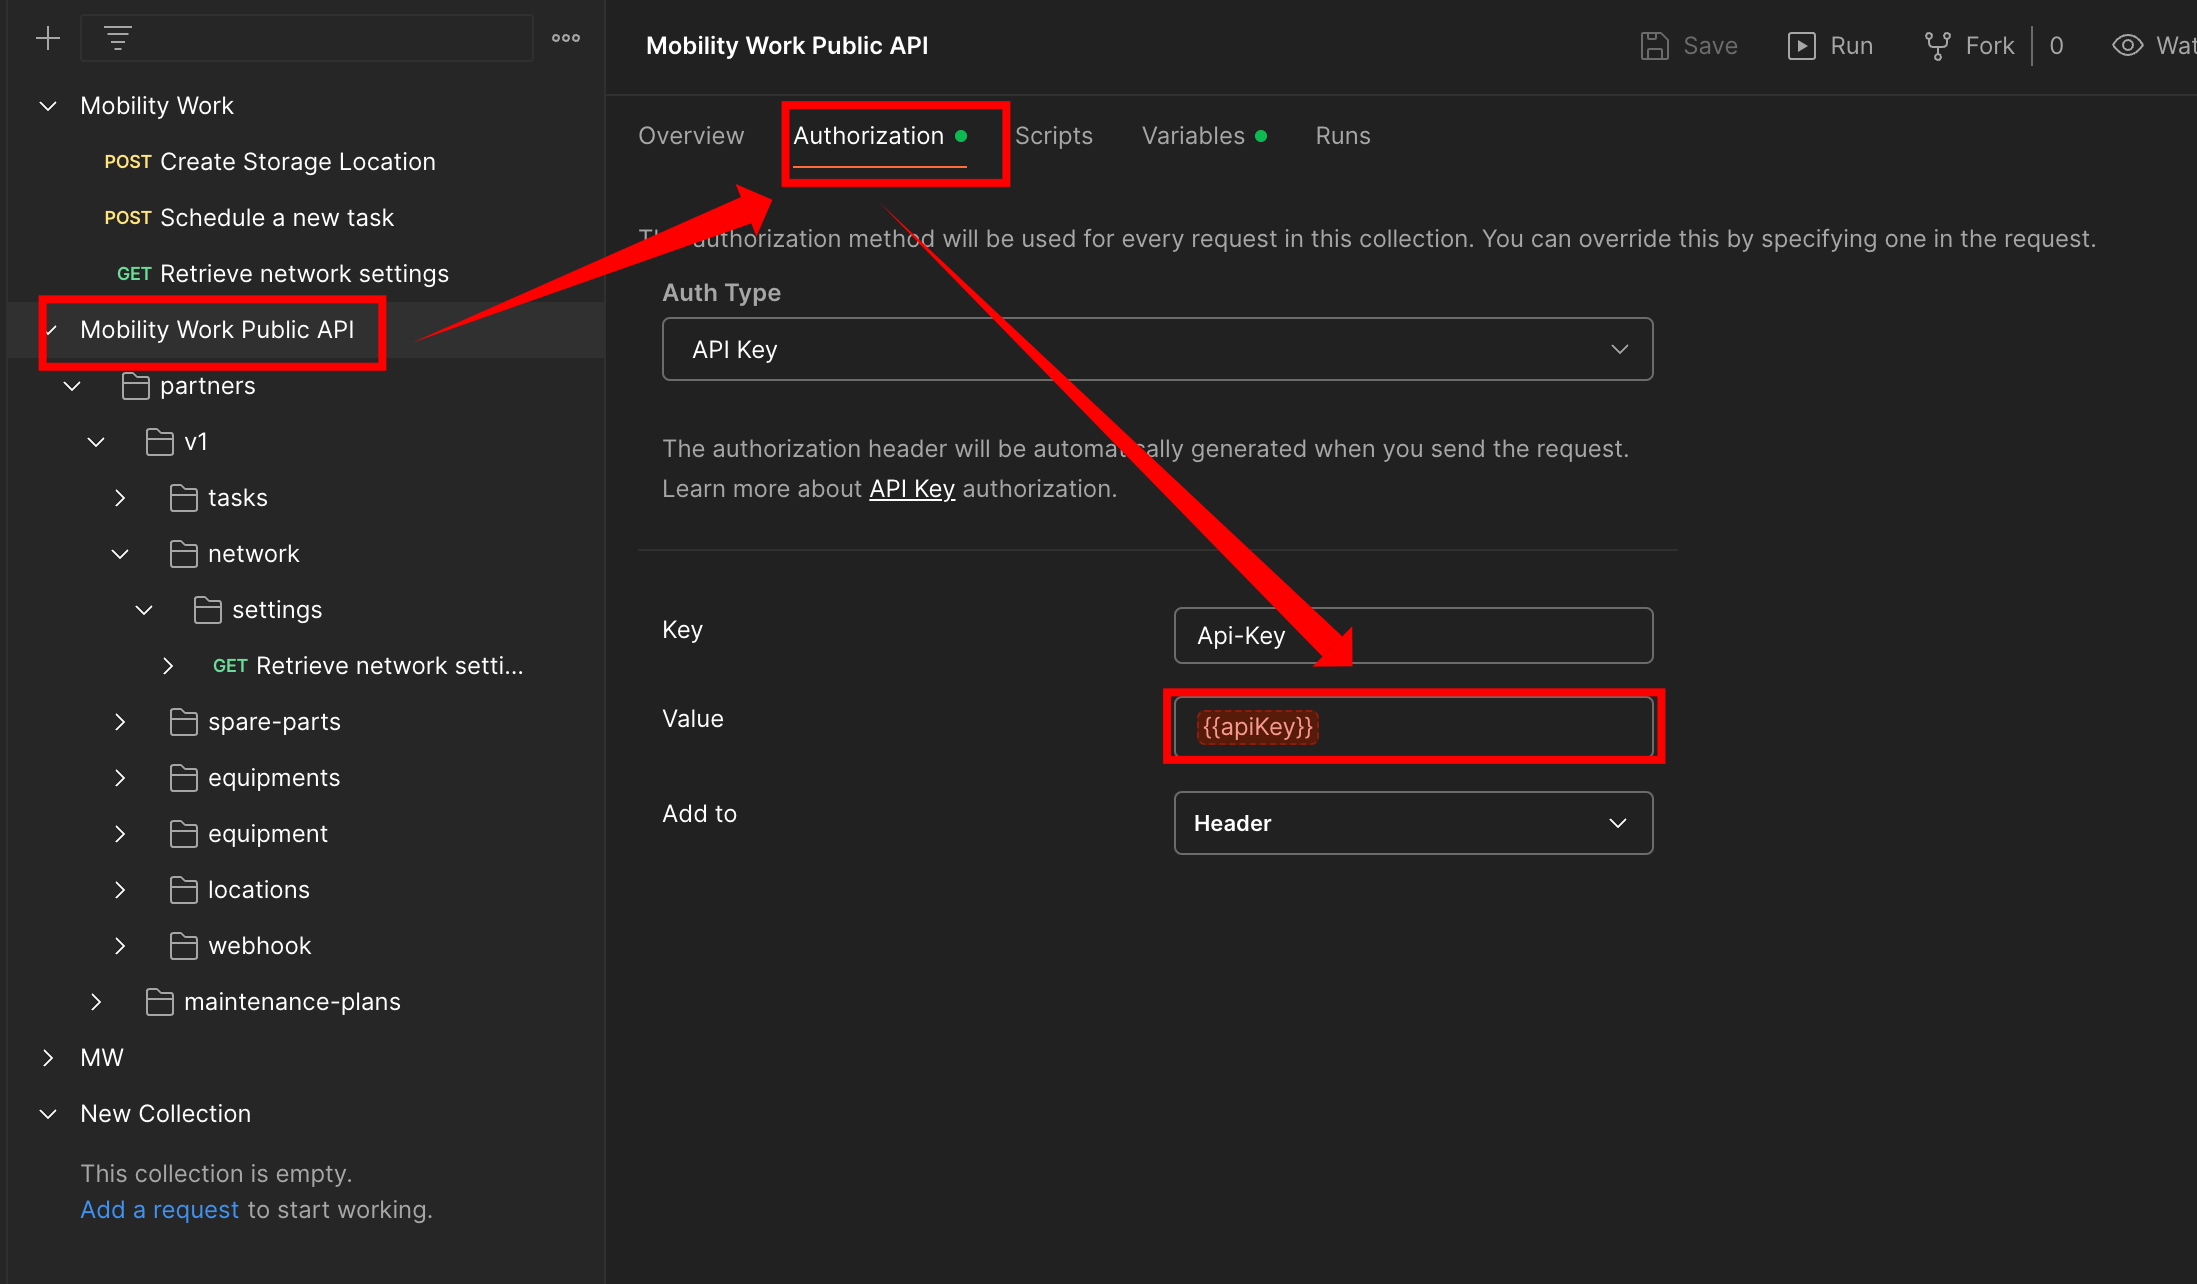The height and width of the screenshot is (1284, 2197).
Task: Collapse the New Collection chevron
Action: pyautogui.click(x=48, y=1114)
